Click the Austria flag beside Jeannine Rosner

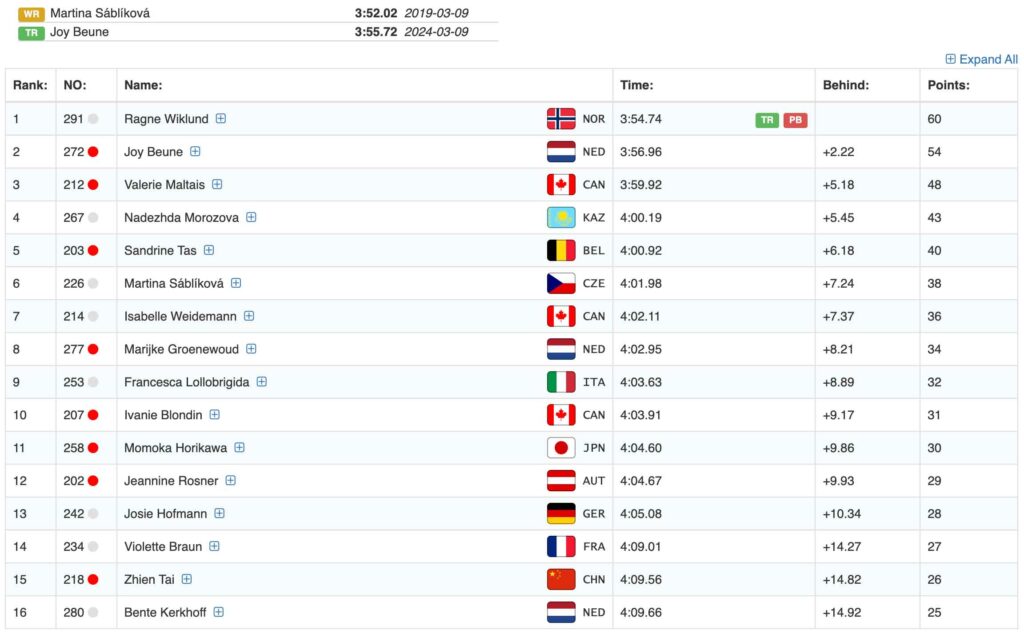561,481
